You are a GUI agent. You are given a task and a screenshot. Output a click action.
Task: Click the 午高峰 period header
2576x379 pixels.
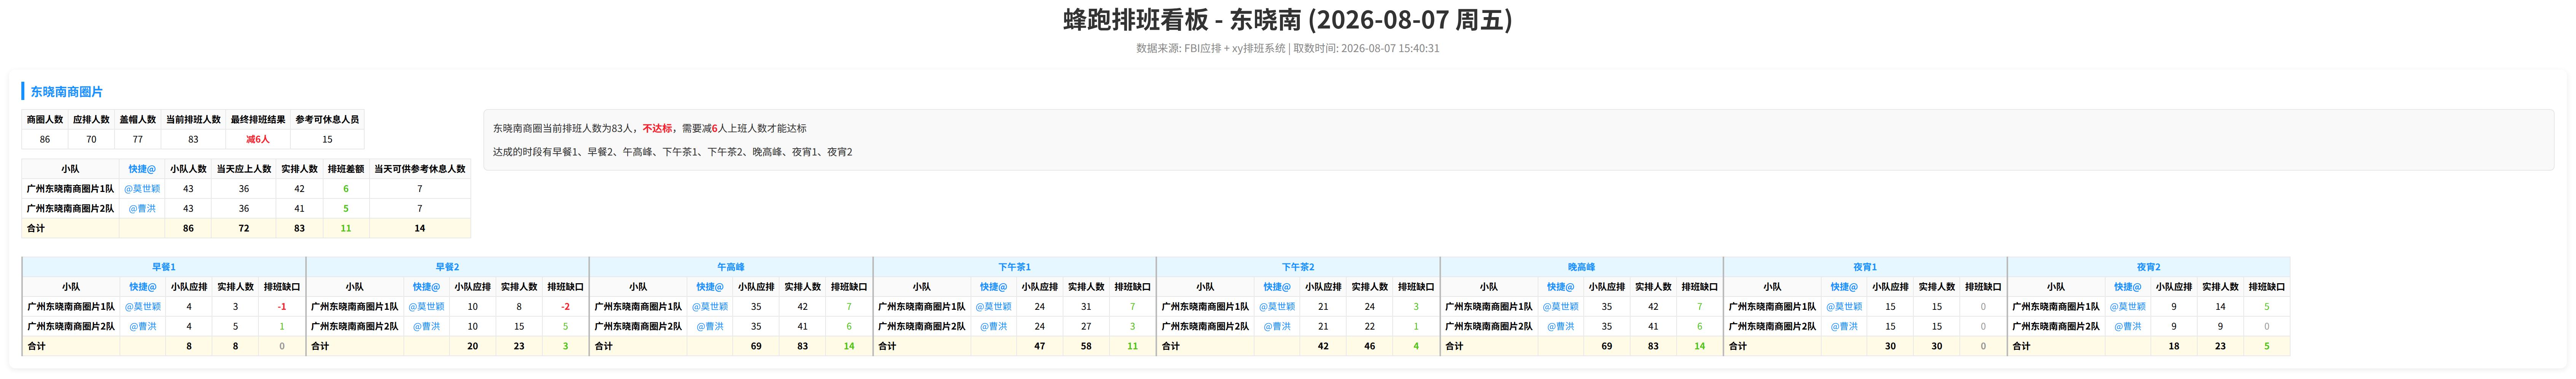point(731,267)
